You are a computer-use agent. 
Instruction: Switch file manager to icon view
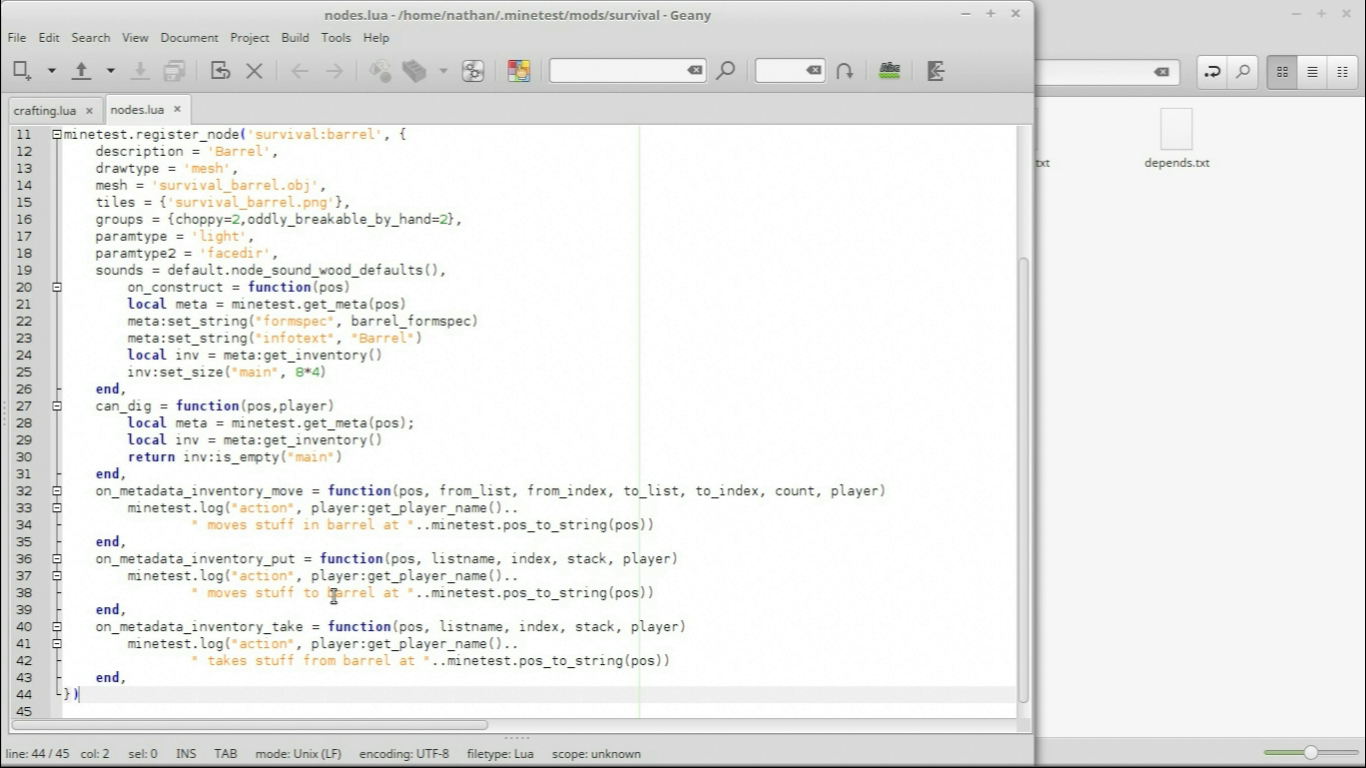[1282, 72]
